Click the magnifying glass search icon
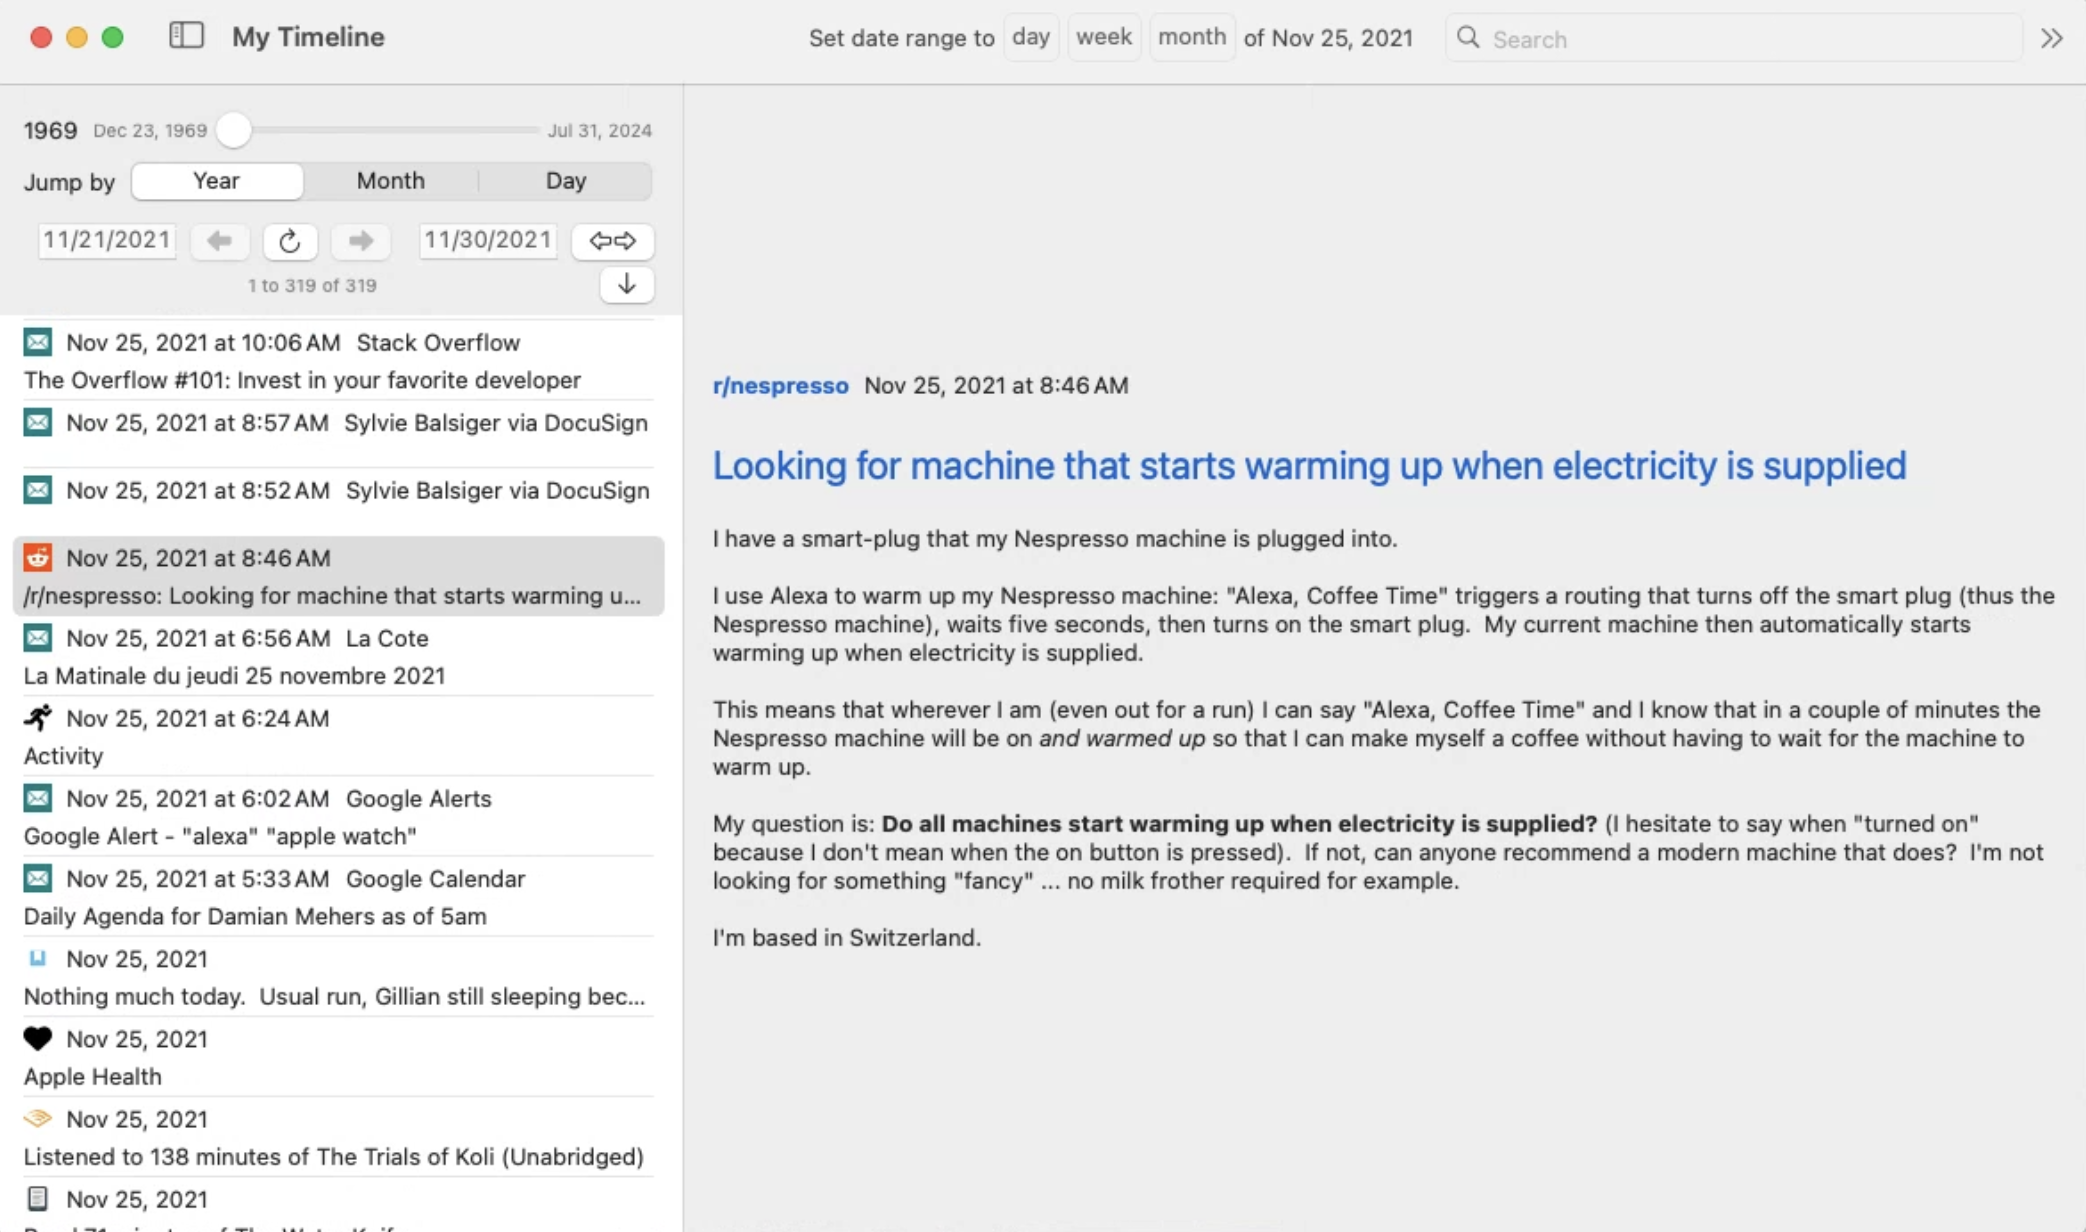The width and height of the screenshot is (2086, 1232). (1467, 38)
